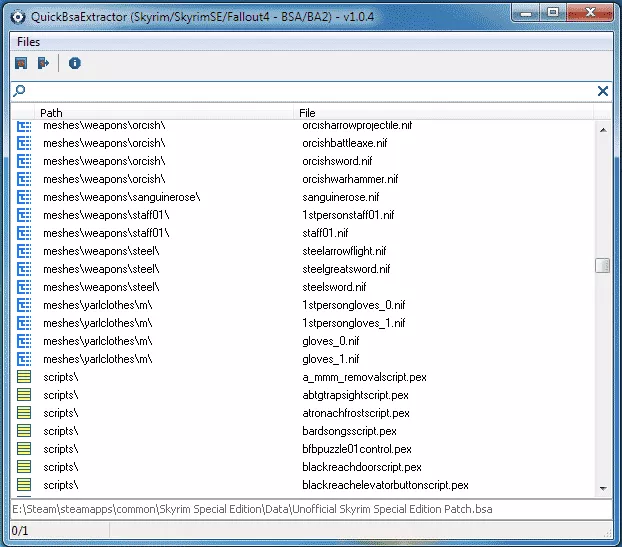This screenshot has width=622, height=547.
Task: Open the Files menu
Action: [x=29, y=42]
